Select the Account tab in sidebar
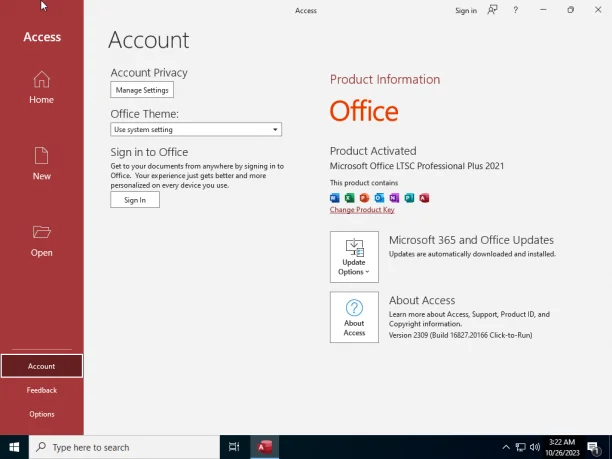This screenshot has height=459, width=612. (42, 366)
